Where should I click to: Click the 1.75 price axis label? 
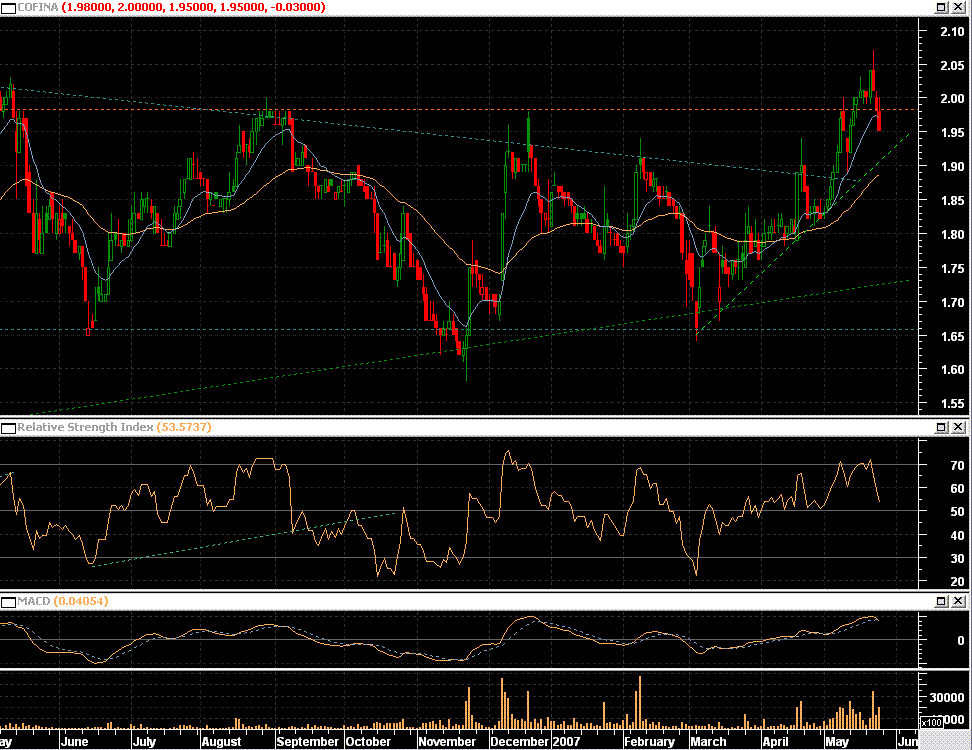tap(952, 269)
